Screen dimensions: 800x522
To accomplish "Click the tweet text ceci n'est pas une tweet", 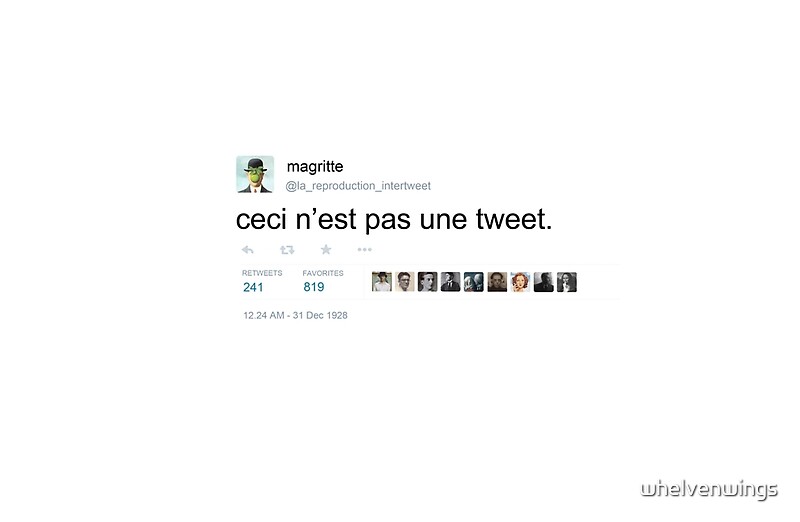I will (394, 219).
